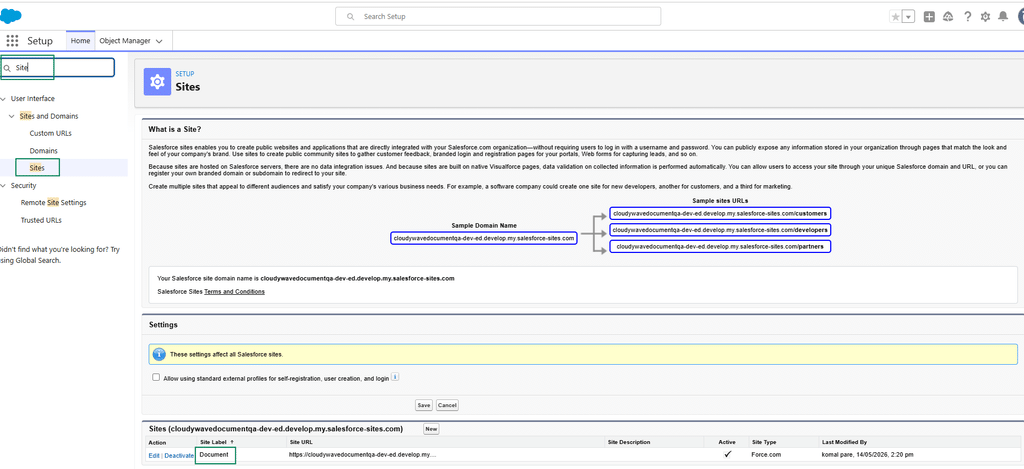
Task: Open the App Launcher grid icon
Action: 12,40
